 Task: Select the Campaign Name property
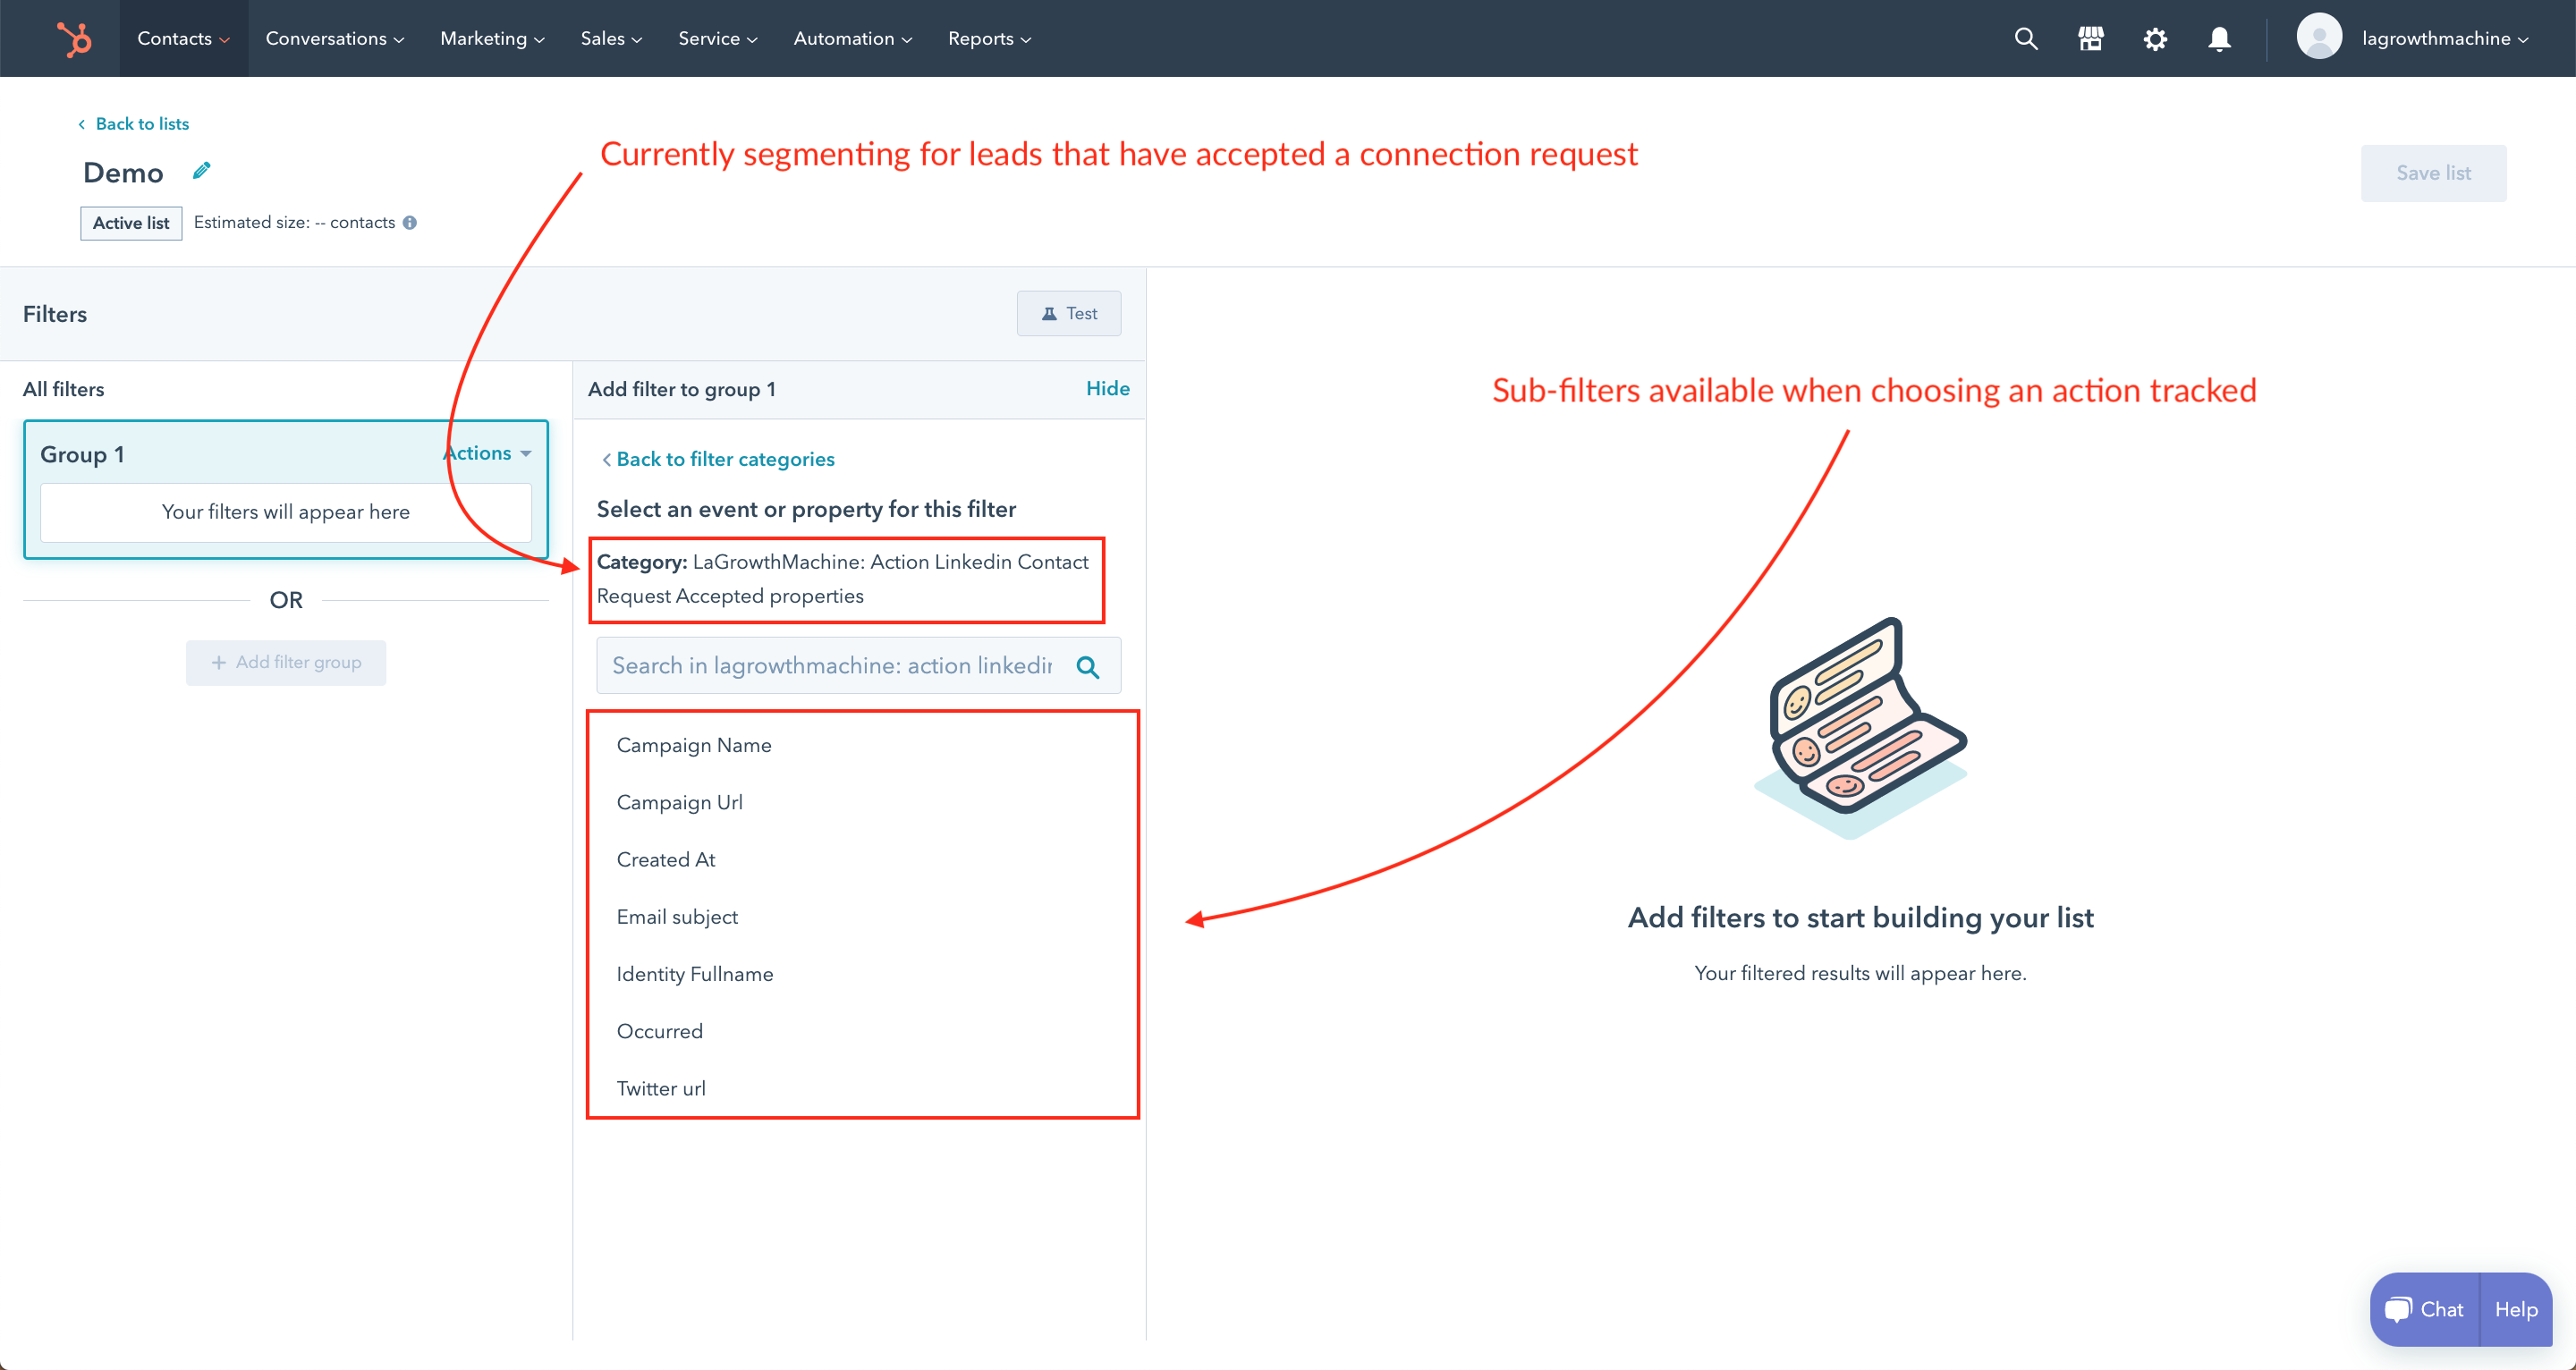click(694, 746)
